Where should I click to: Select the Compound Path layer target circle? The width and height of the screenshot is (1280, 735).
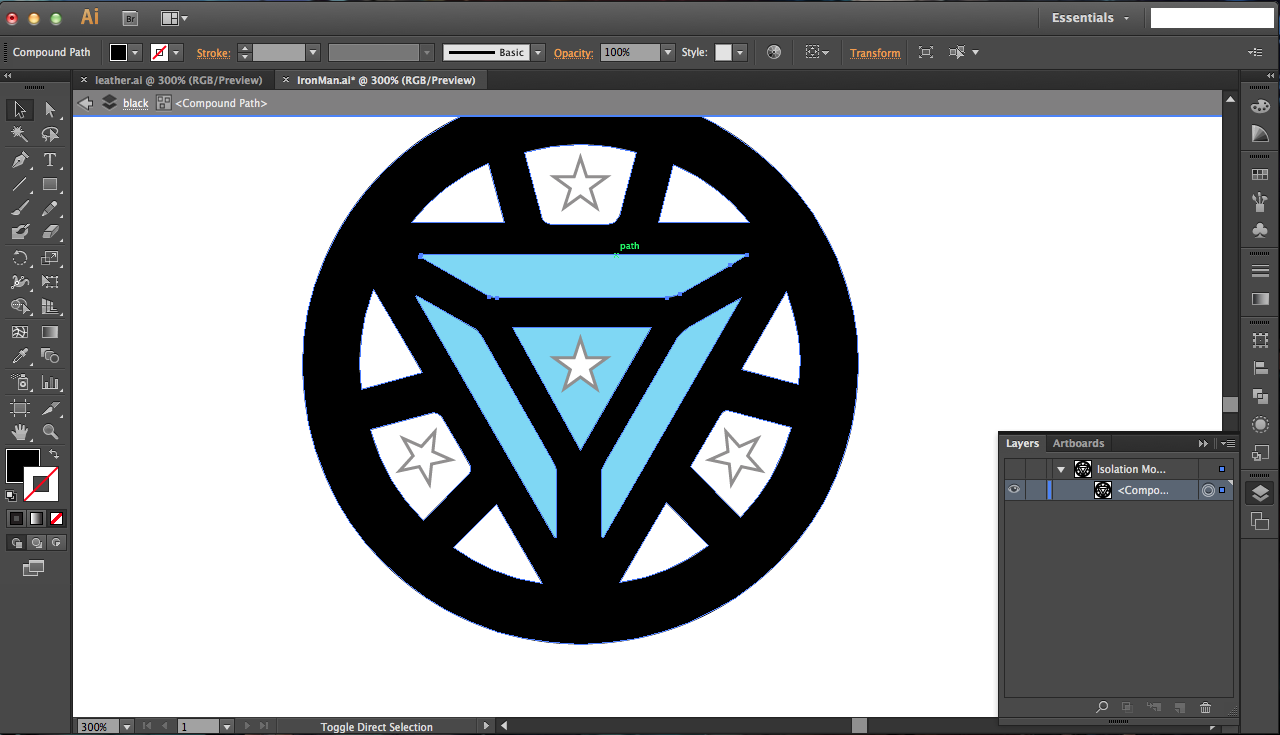point(1206,490)
